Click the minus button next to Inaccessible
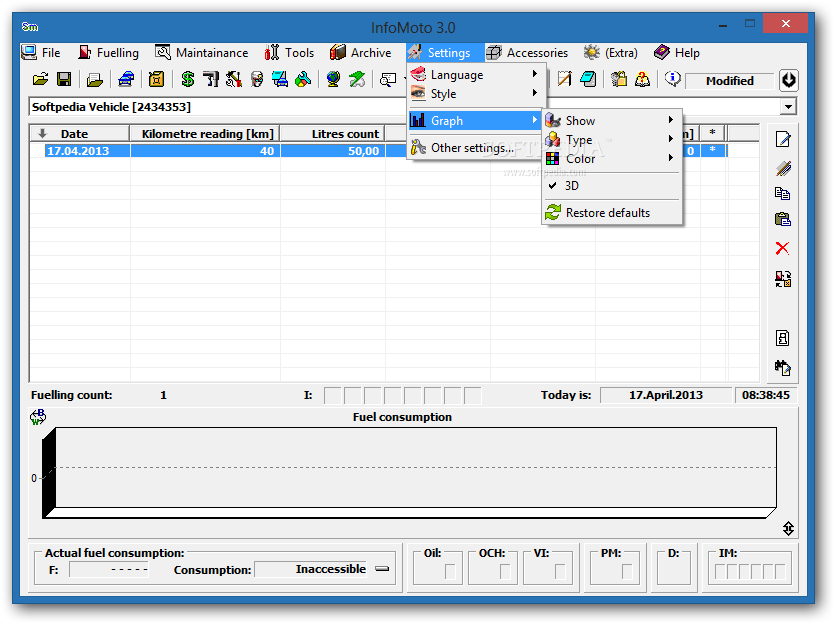Screen dimensions: 835x624 tap(382, 569)
